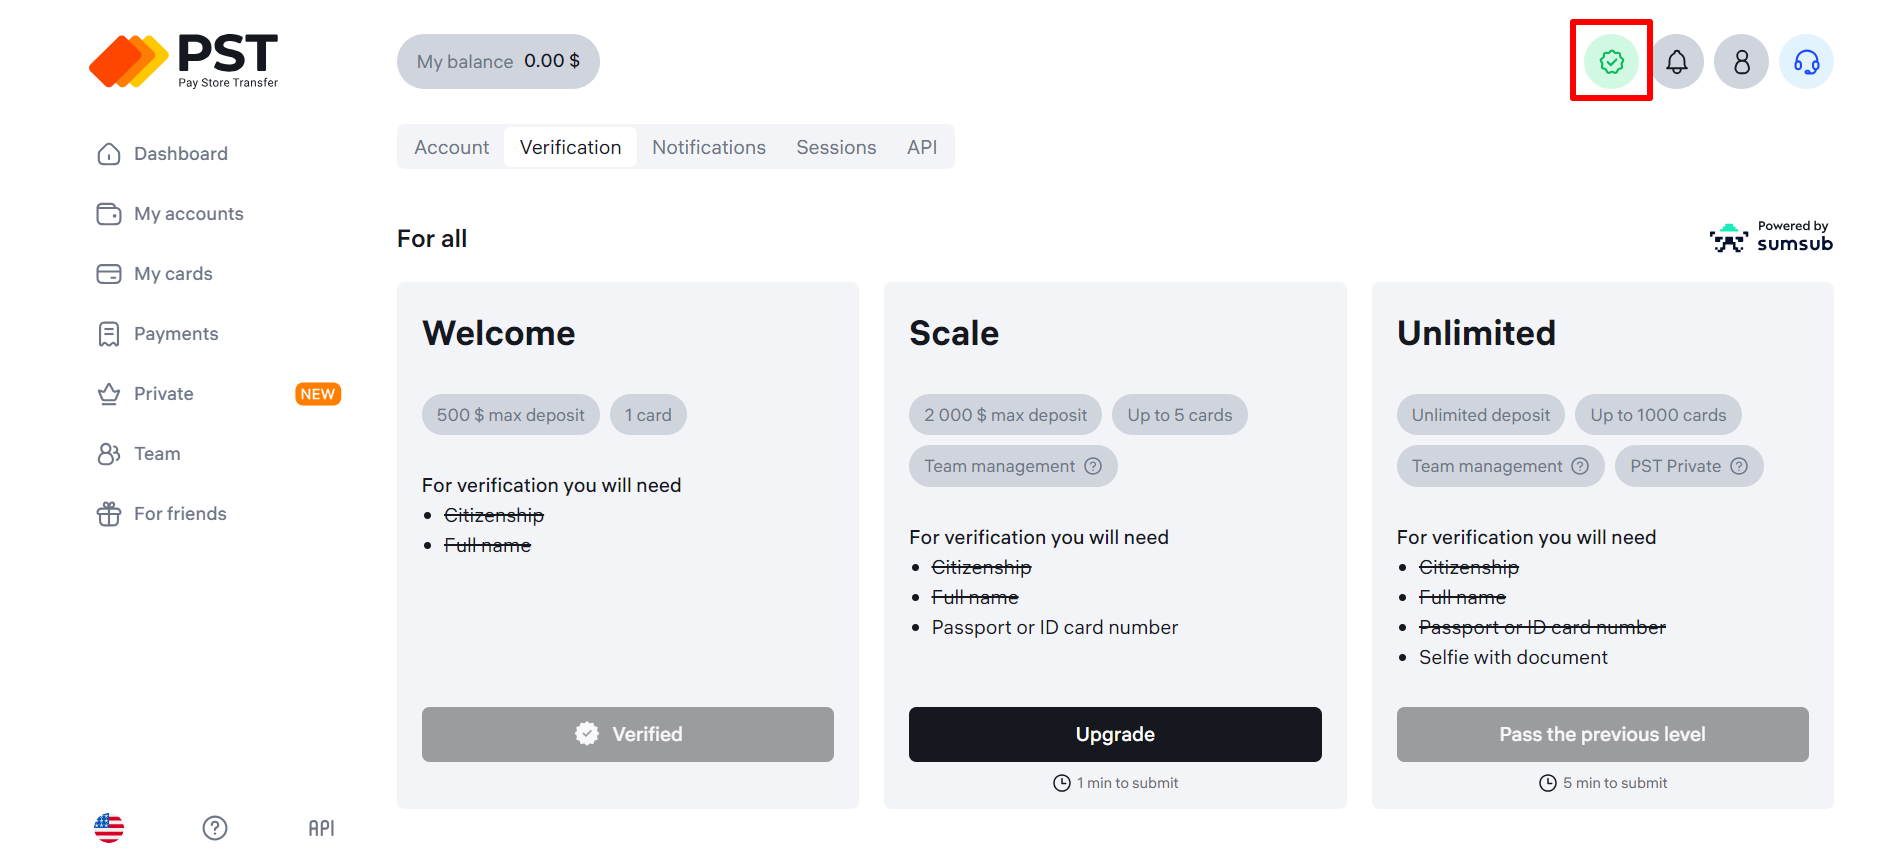Open the notifications bell

(1677, 62)
